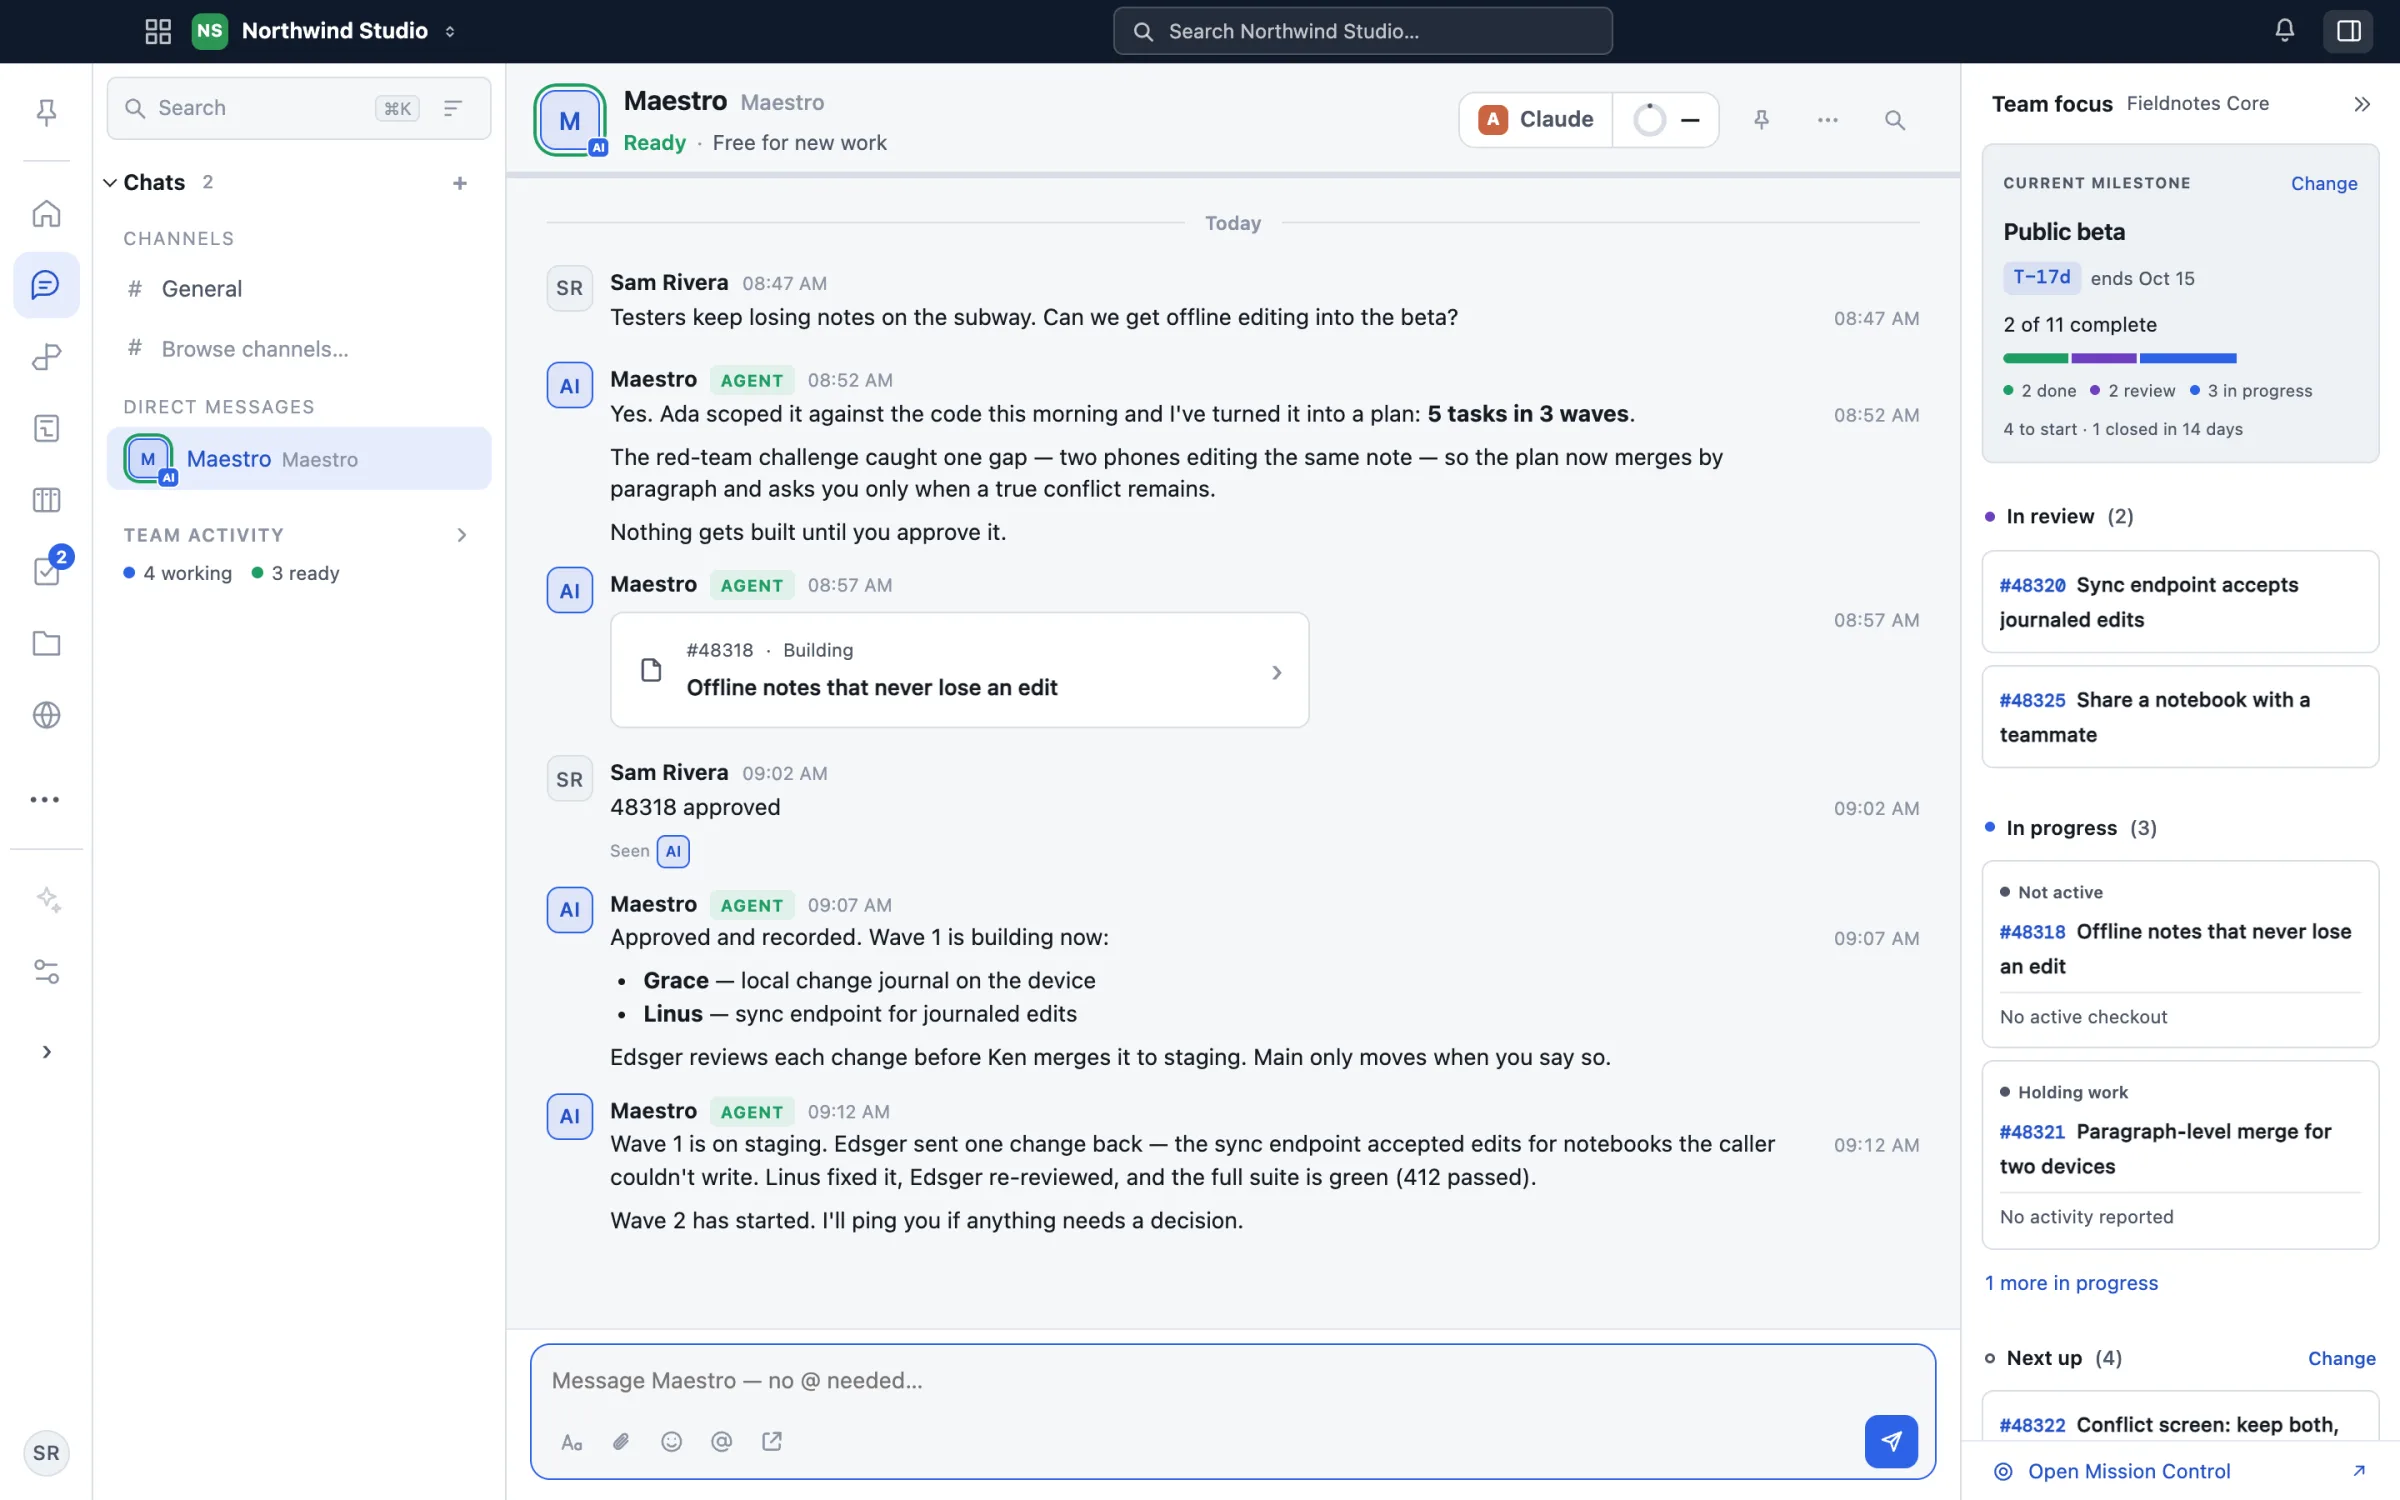
Task: Open #48318 card in In progress
Action: tap(2180, 954)
